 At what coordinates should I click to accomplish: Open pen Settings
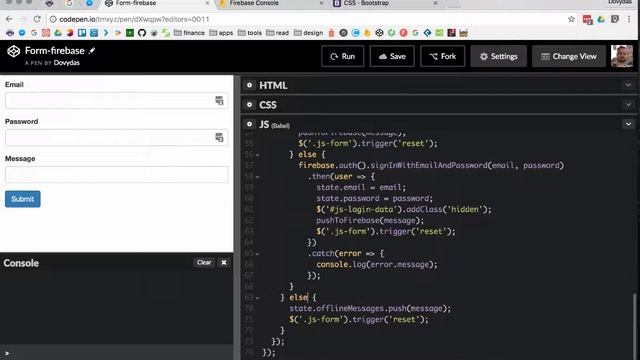498,56
